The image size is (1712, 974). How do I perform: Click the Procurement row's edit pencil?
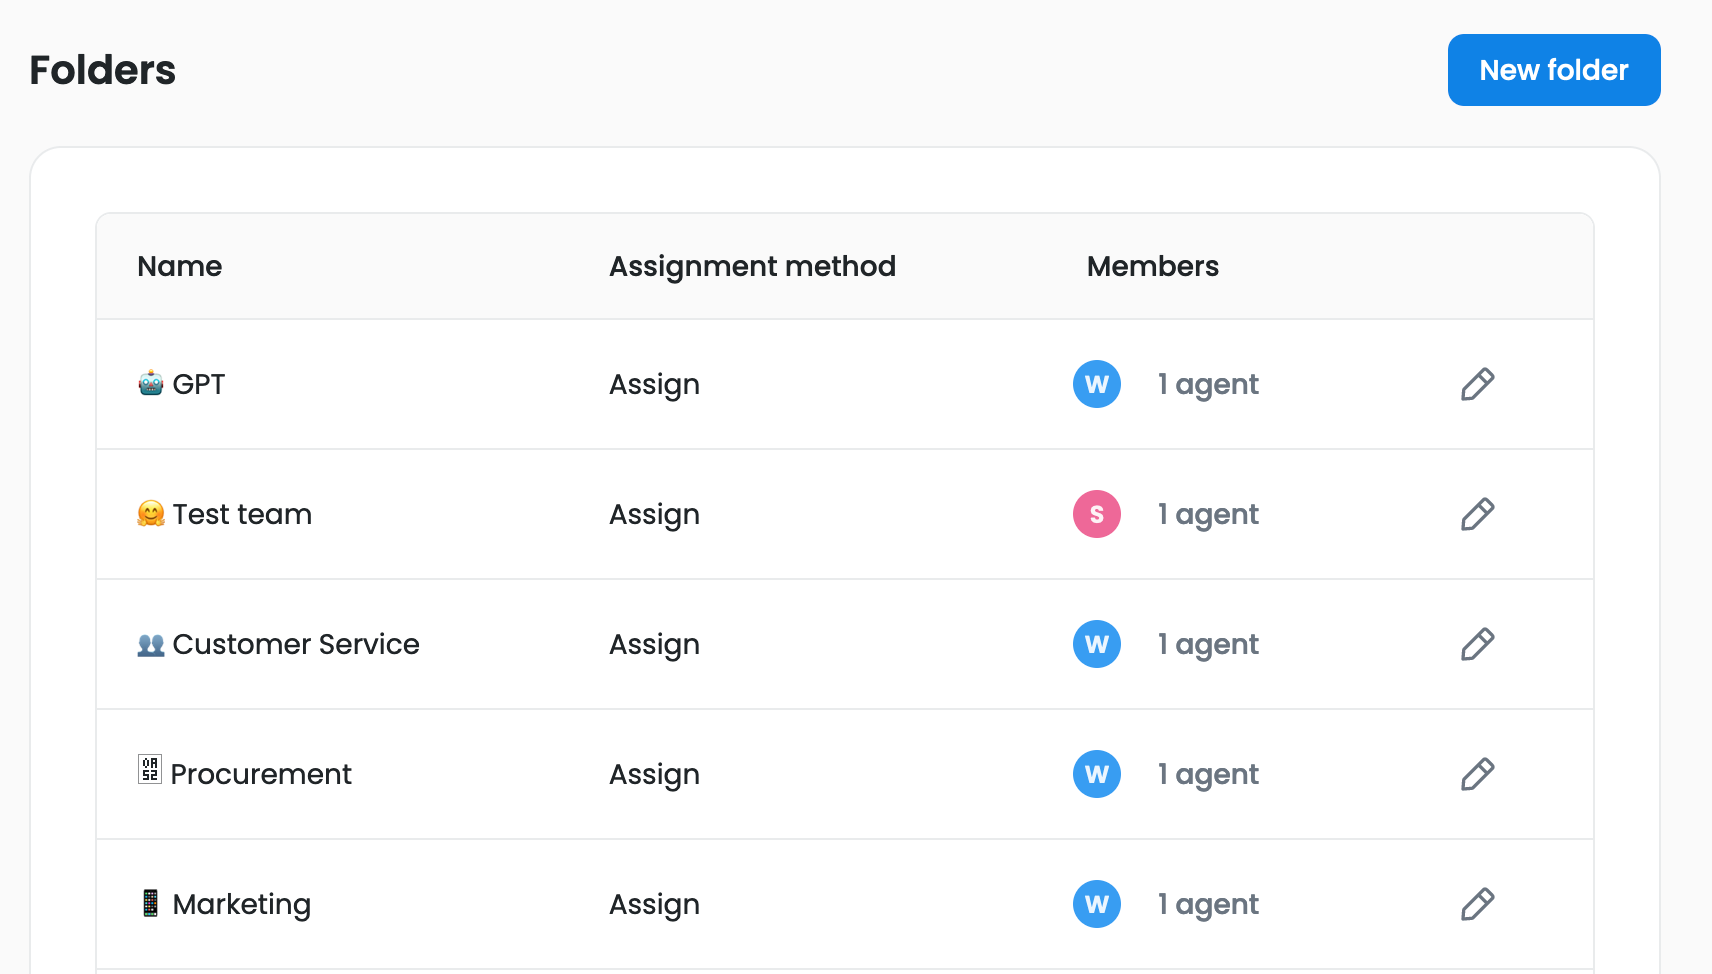pyautogui.click(x=1477, y=774)
